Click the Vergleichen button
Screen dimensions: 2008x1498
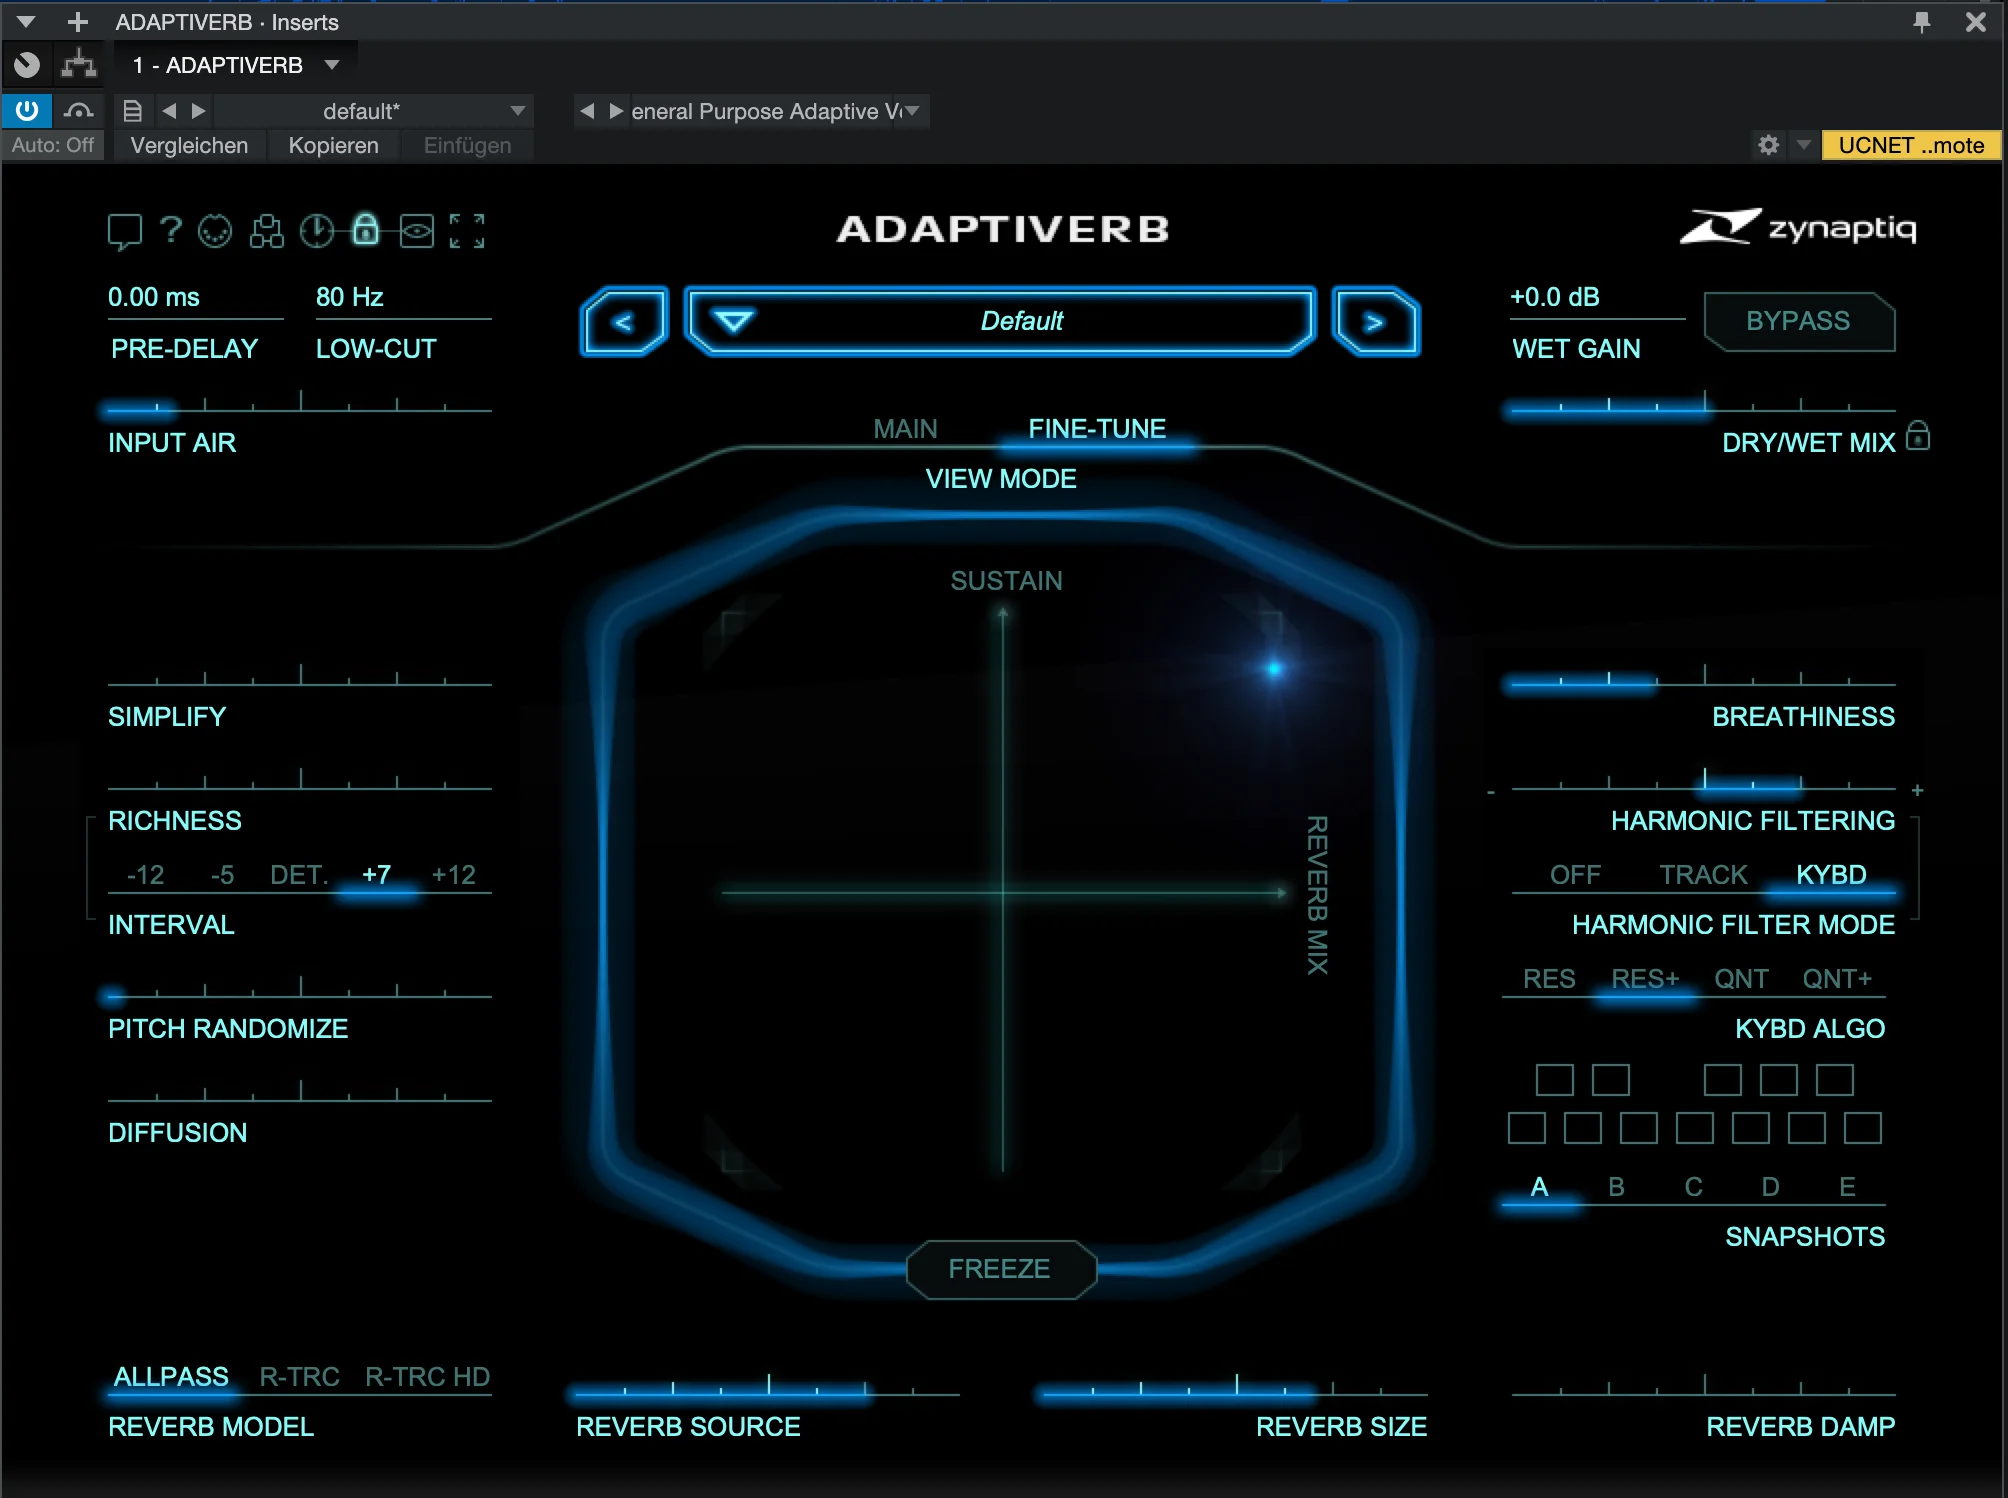pos(189,145)
